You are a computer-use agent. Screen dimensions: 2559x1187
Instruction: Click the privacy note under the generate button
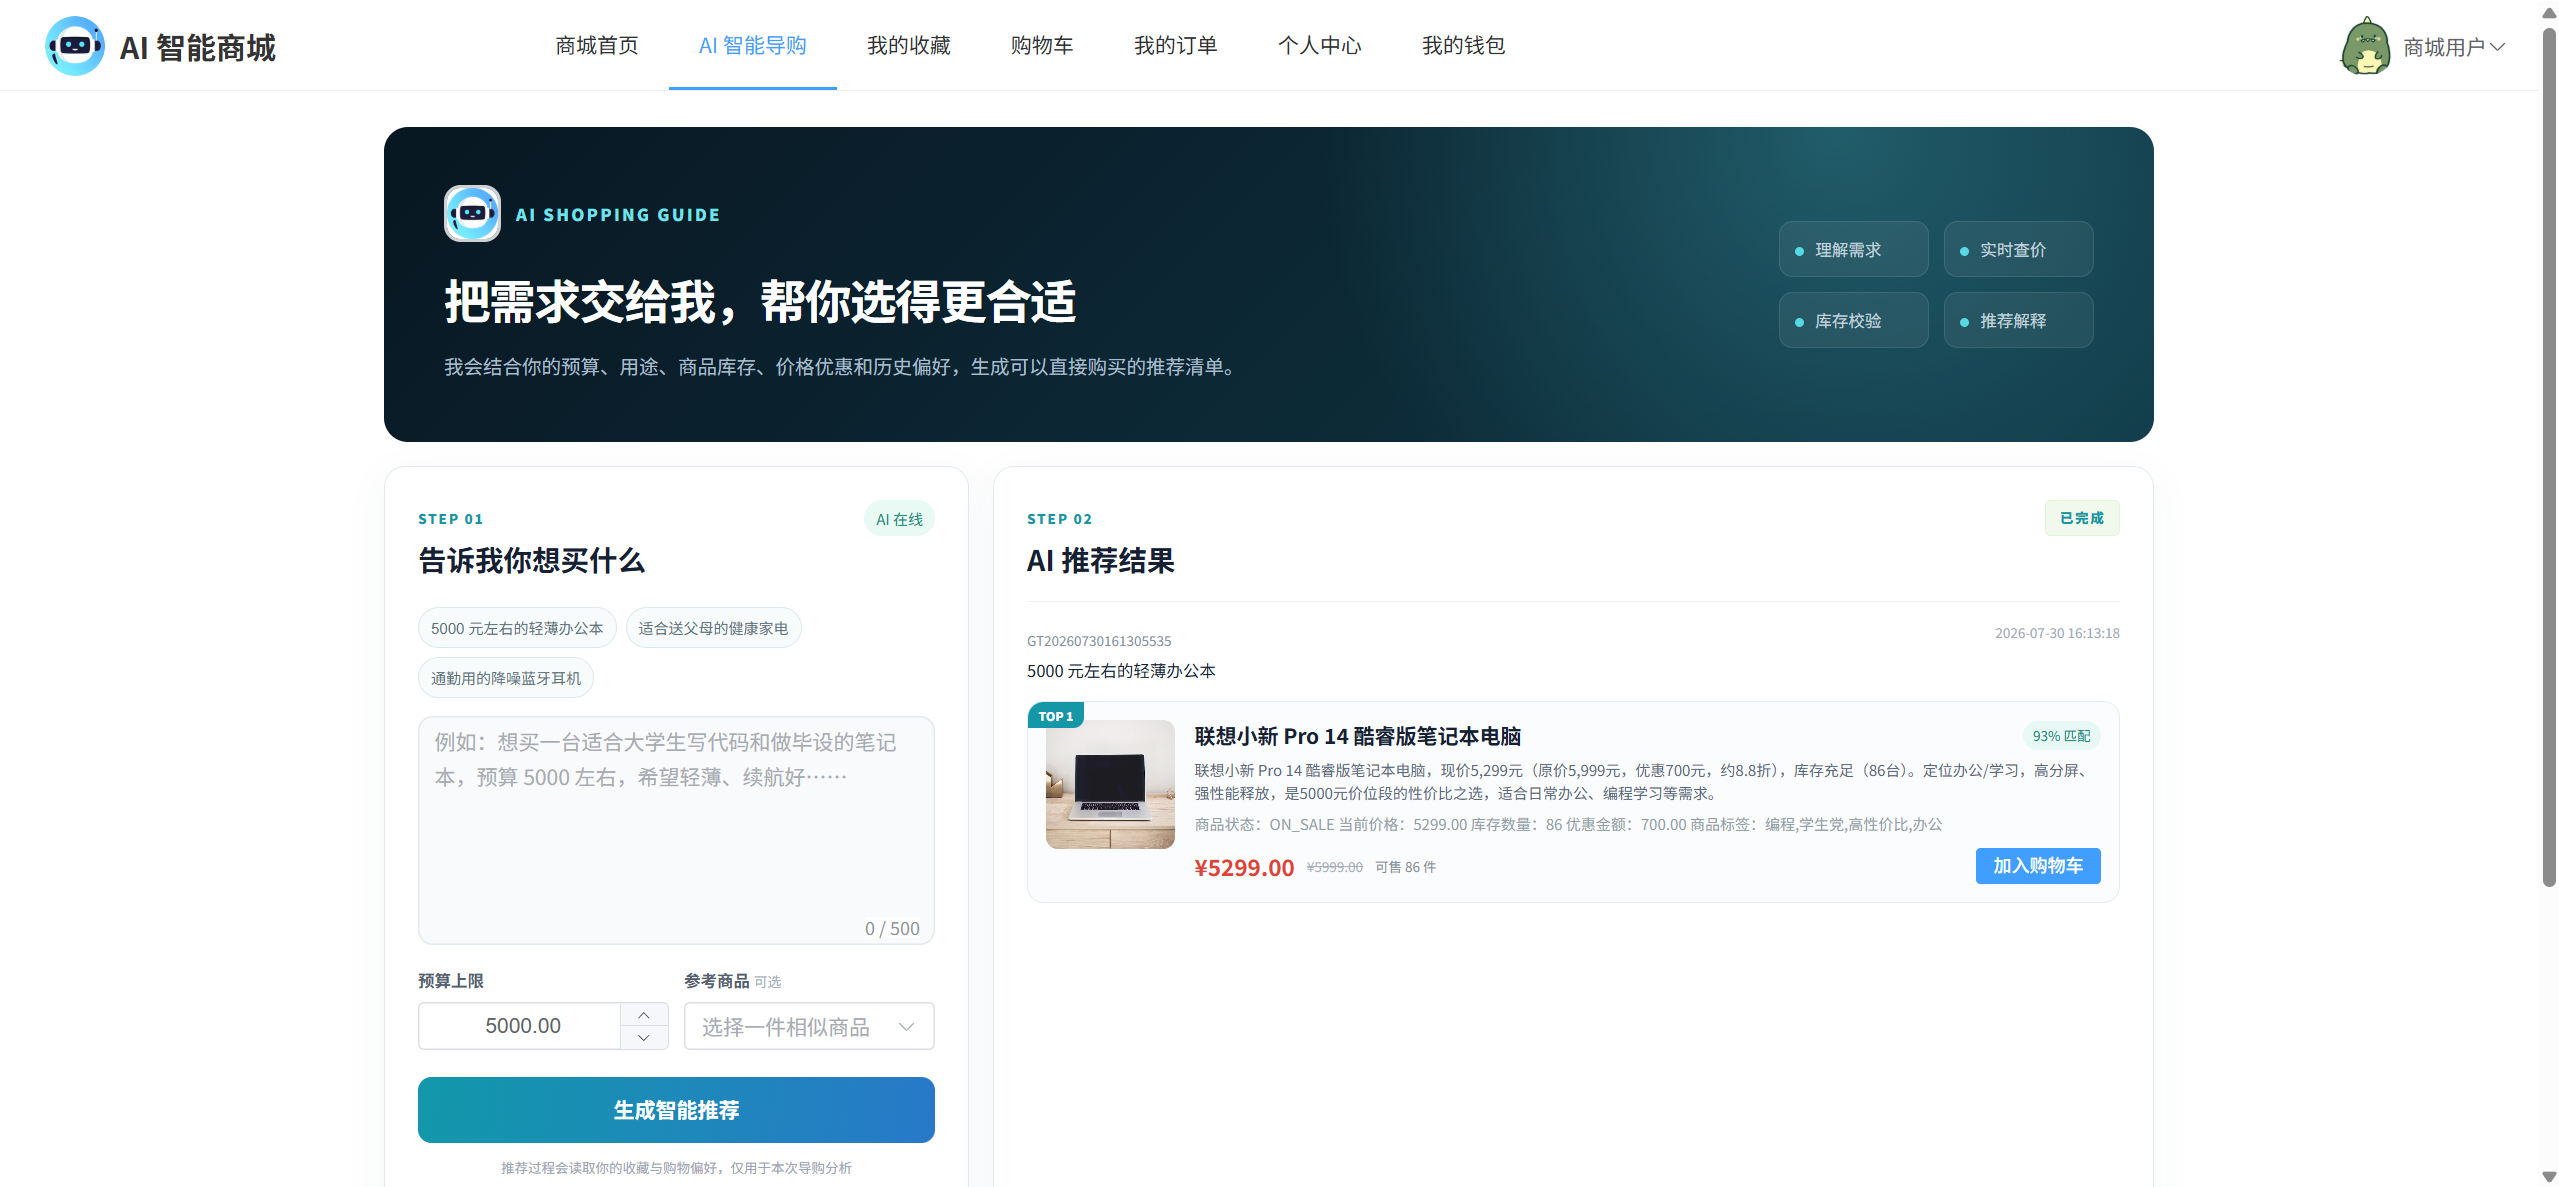676,1168
